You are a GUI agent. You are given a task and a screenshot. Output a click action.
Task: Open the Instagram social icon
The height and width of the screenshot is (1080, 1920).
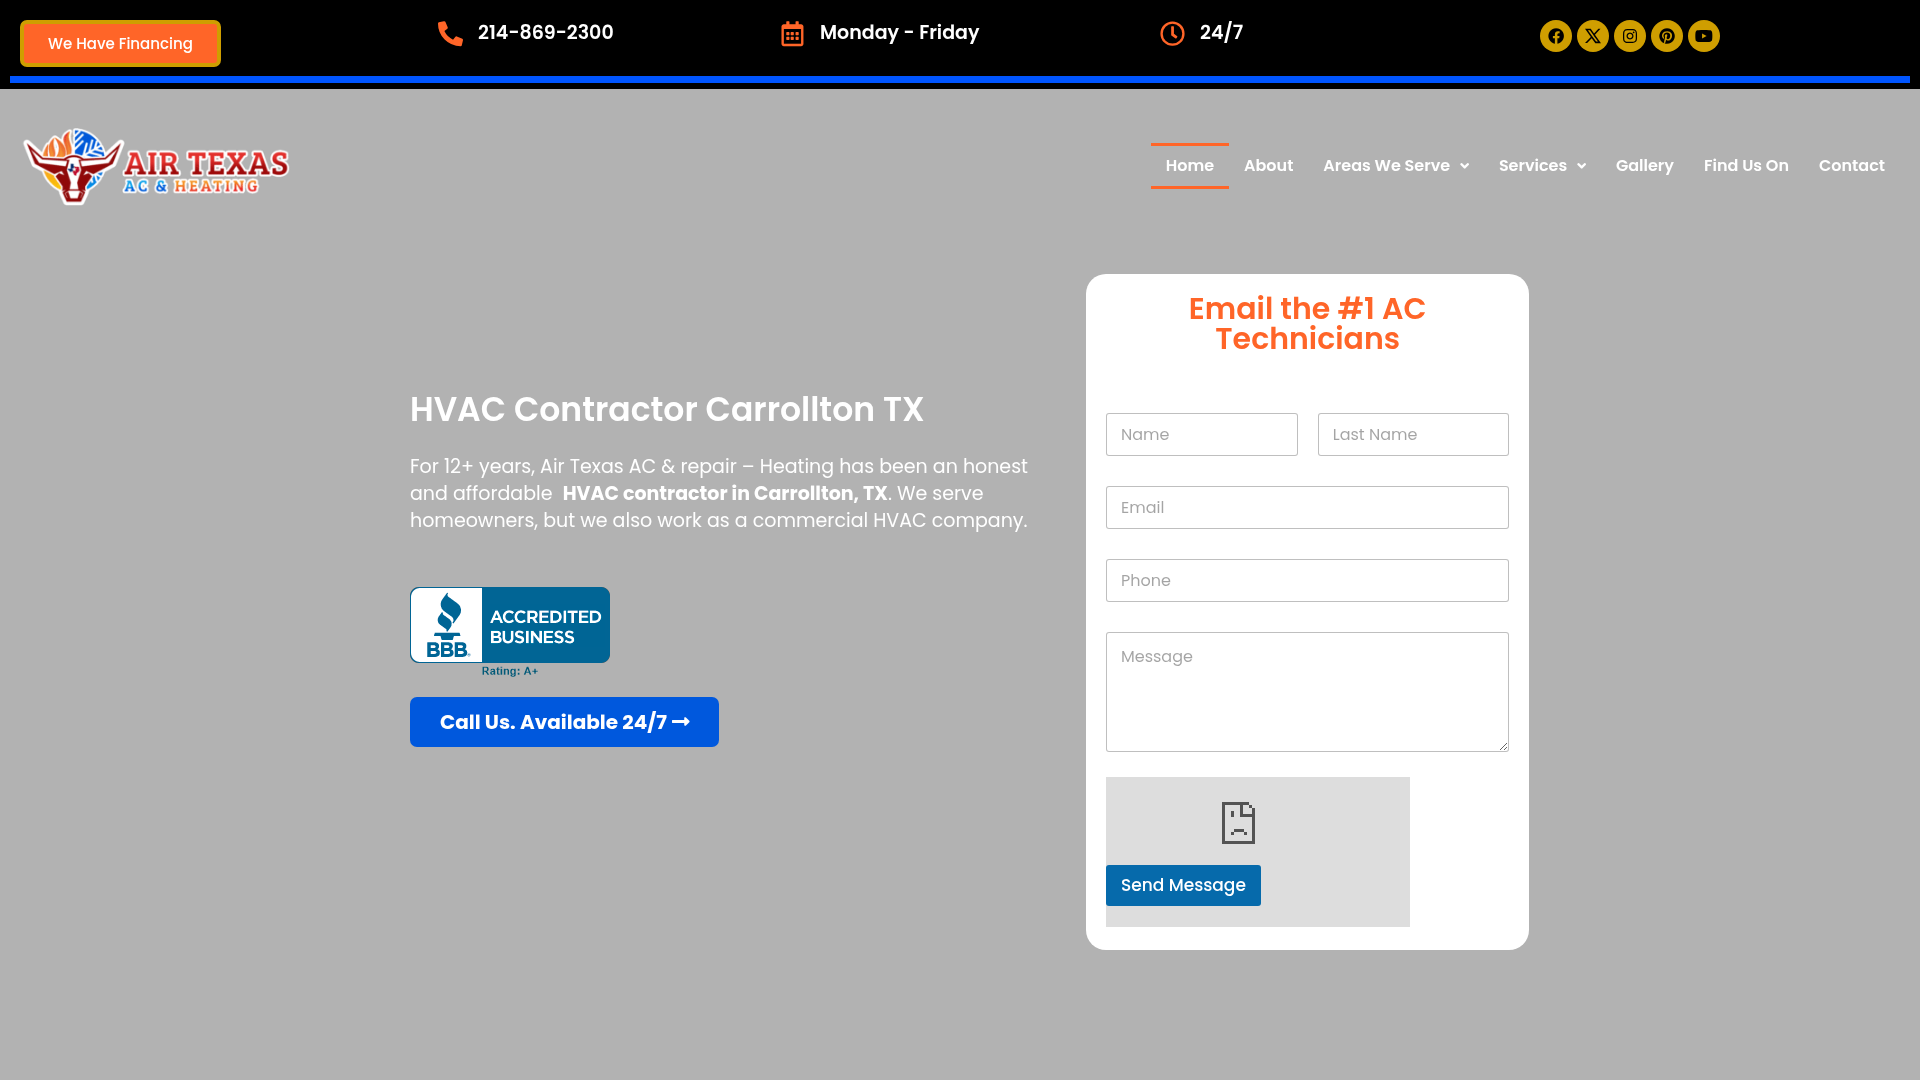coord(1629,36)
